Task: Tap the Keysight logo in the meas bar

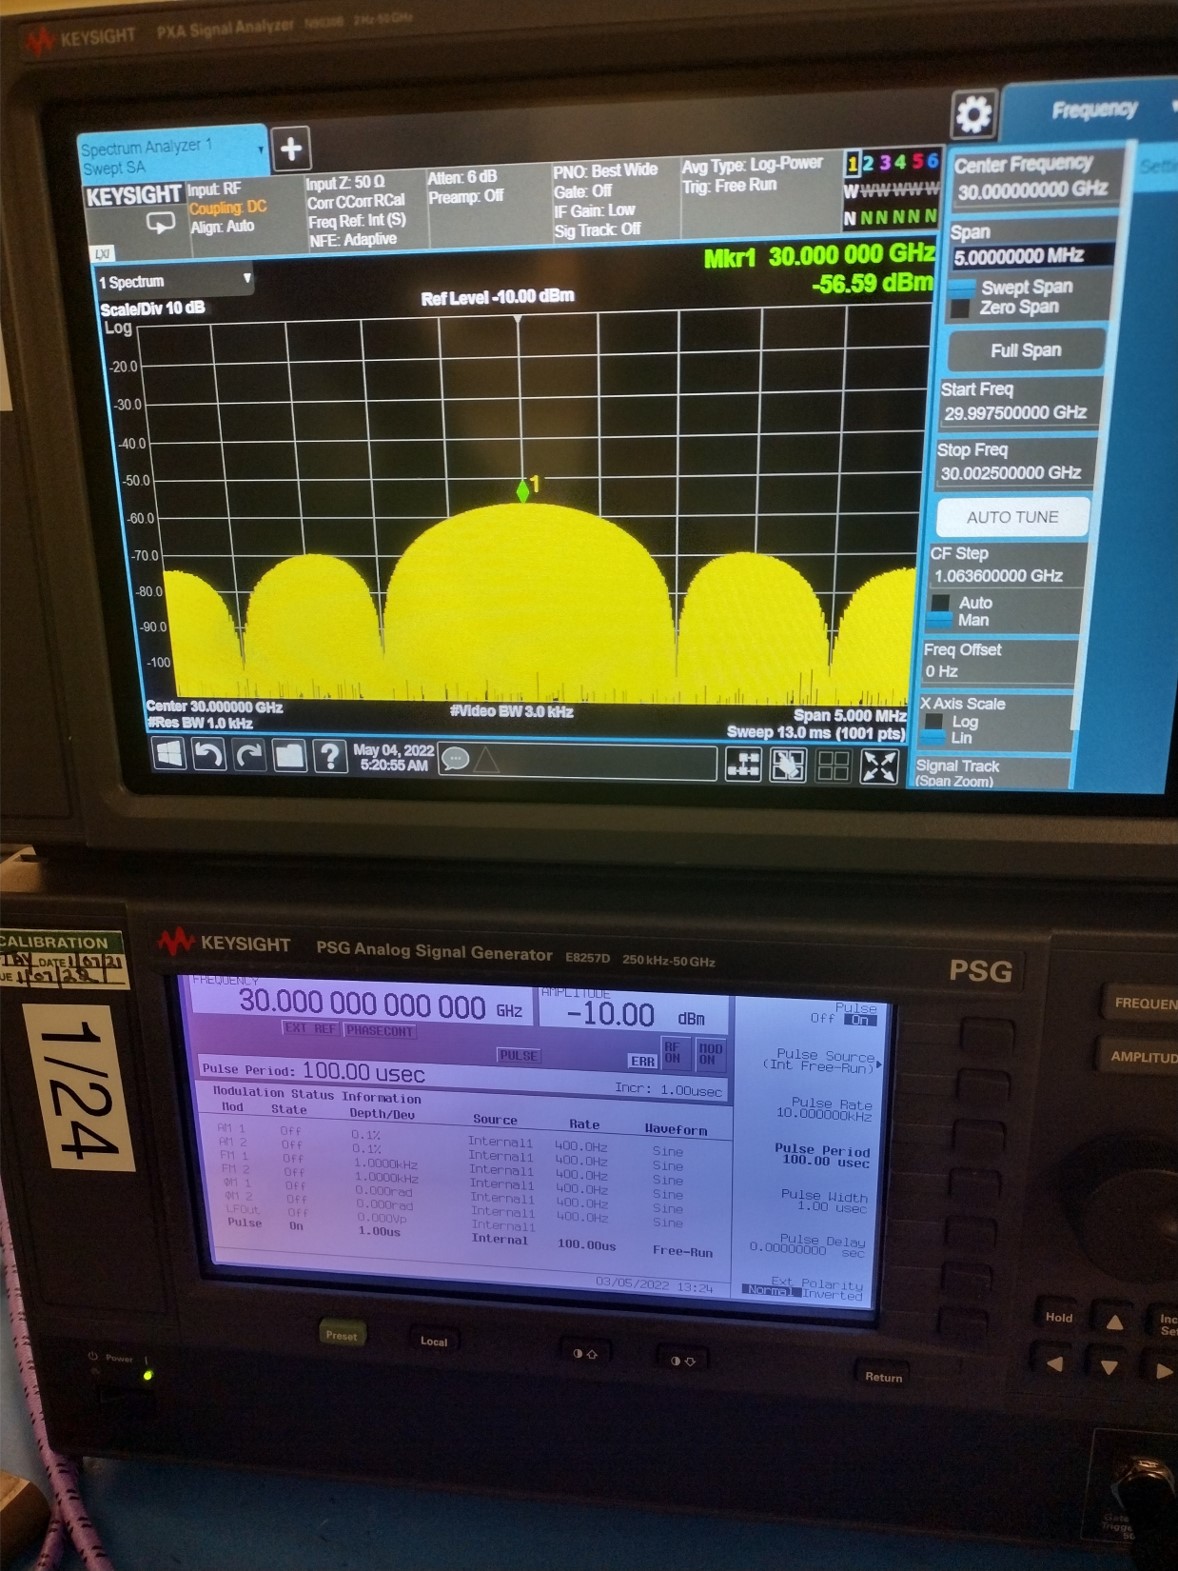Action: coord(134,195)
